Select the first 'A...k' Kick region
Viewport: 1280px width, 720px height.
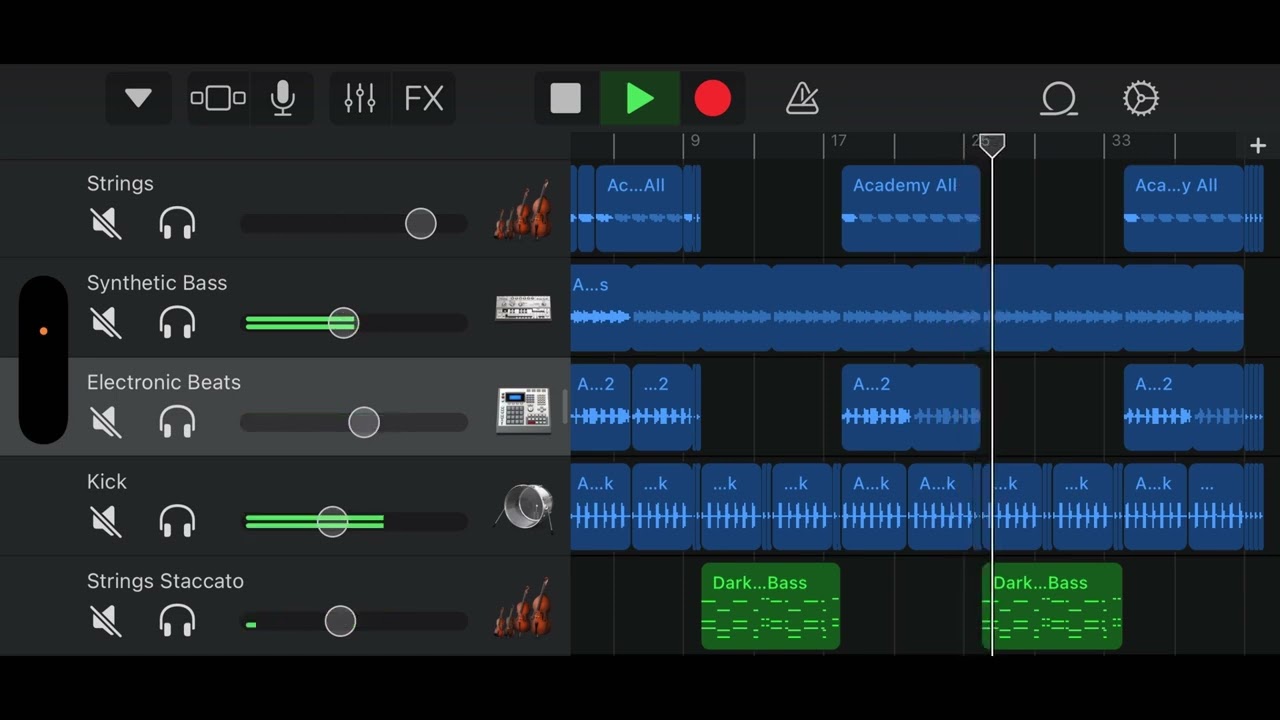[600, 506]
